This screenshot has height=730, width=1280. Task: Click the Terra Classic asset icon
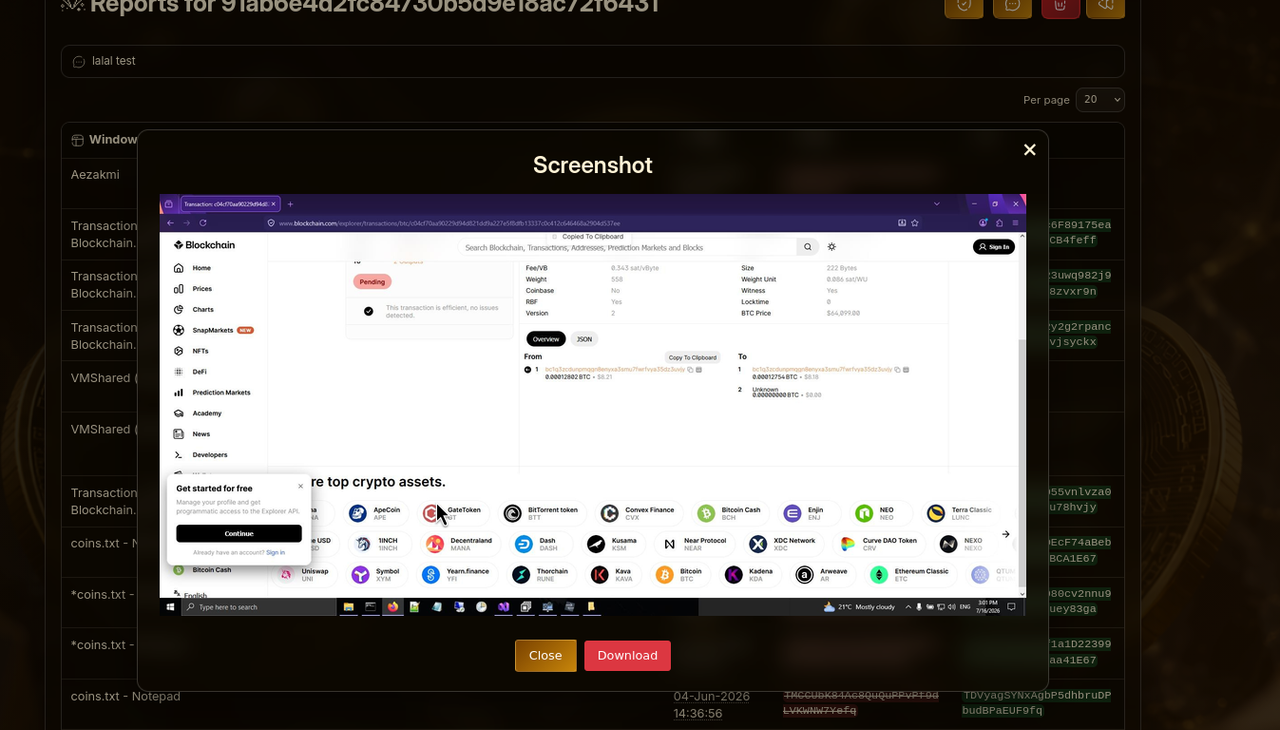(936, 514)
